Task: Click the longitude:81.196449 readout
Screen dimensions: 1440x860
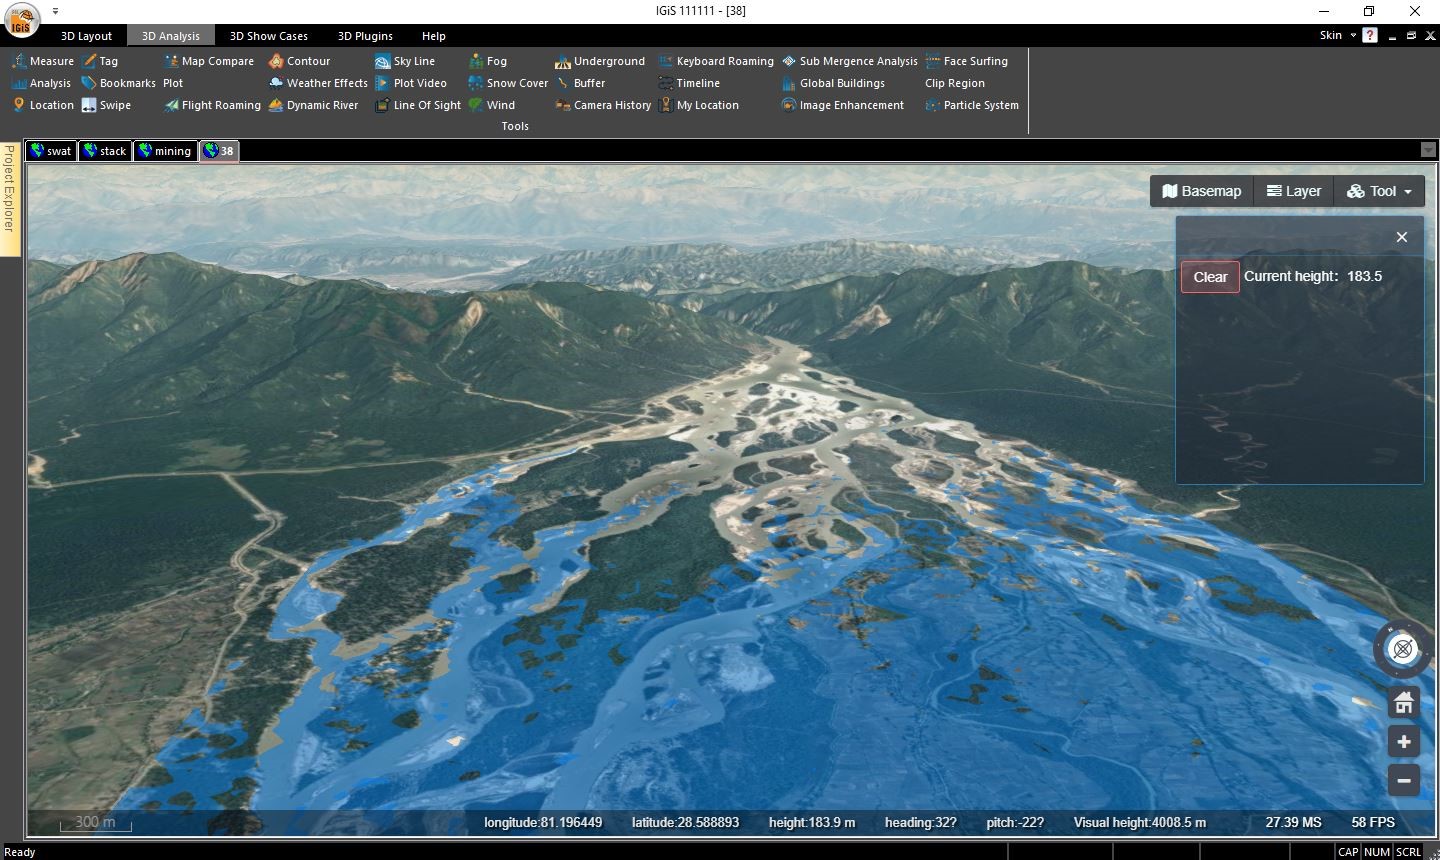Action: pos(543,822)
